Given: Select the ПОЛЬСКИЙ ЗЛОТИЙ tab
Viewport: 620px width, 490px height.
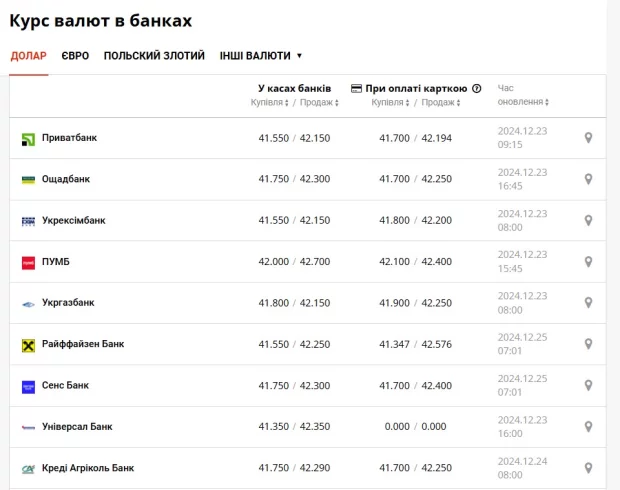Looking at the screenshot, I should click(x=154, y=56).
